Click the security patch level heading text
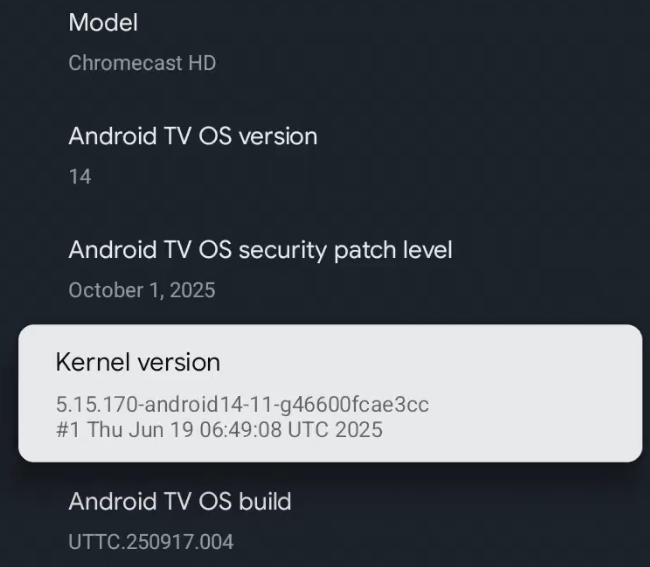650x567 pixels. pos(260,250)
